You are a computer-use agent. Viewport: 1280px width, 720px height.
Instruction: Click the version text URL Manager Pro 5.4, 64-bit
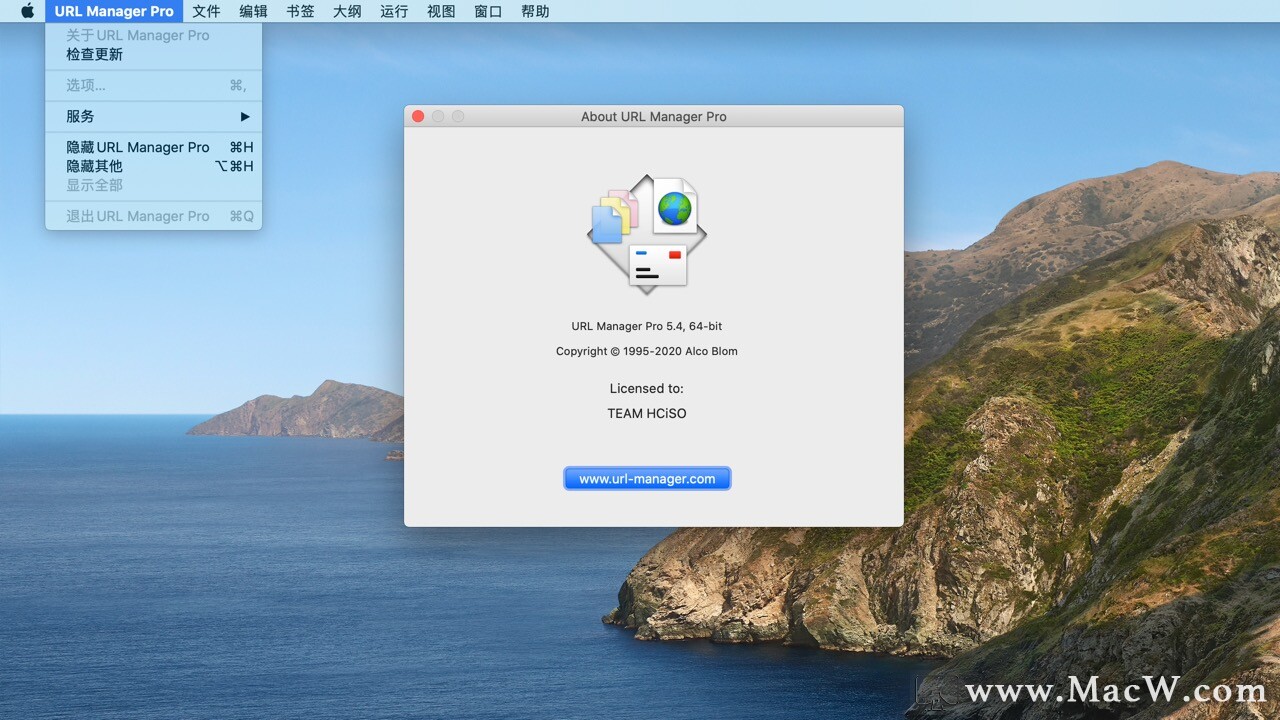point(647,326)
